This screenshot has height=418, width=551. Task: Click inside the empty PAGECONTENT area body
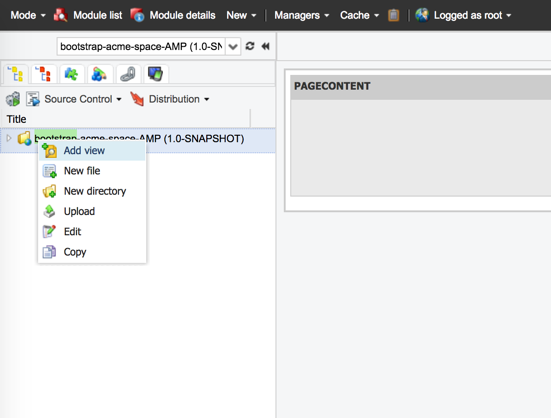coord(421,148)
